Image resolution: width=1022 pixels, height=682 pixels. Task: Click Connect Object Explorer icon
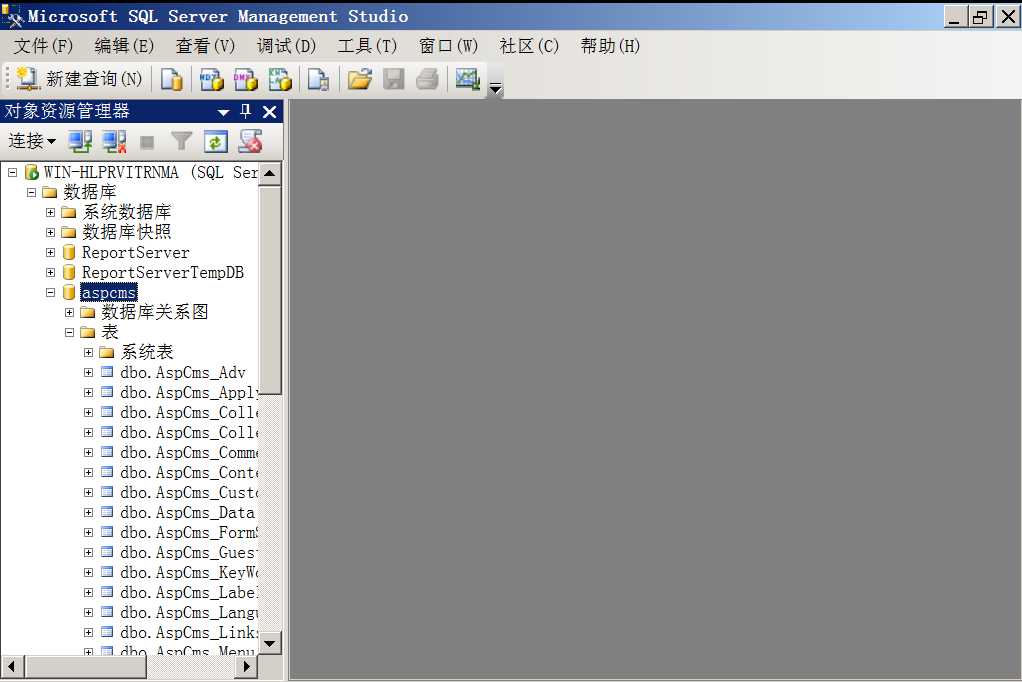click(80, 141)
